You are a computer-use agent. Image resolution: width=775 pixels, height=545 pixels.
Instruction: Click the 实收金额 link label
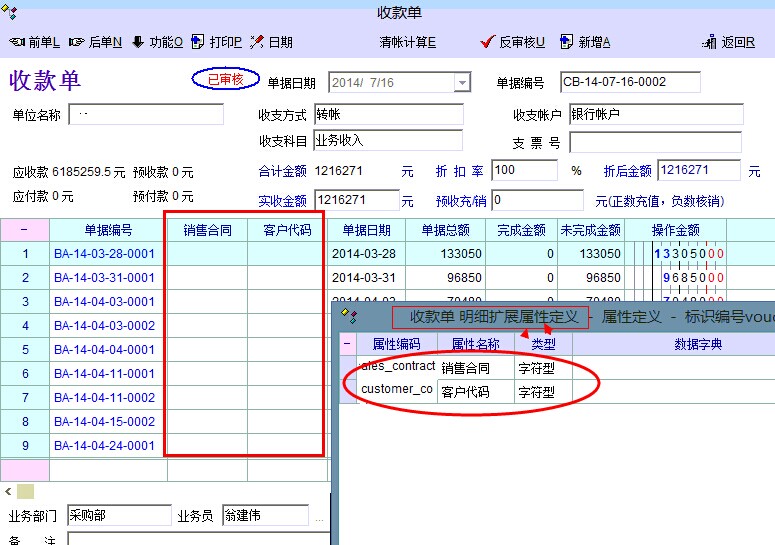(x=282, y=201)
